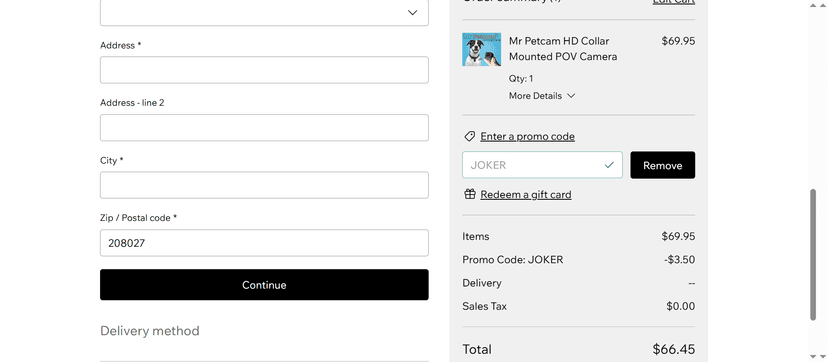The height and width of the screenshot is (362, 828).
Task: Open the Enter a promo code link
Action: click(527, 137)
